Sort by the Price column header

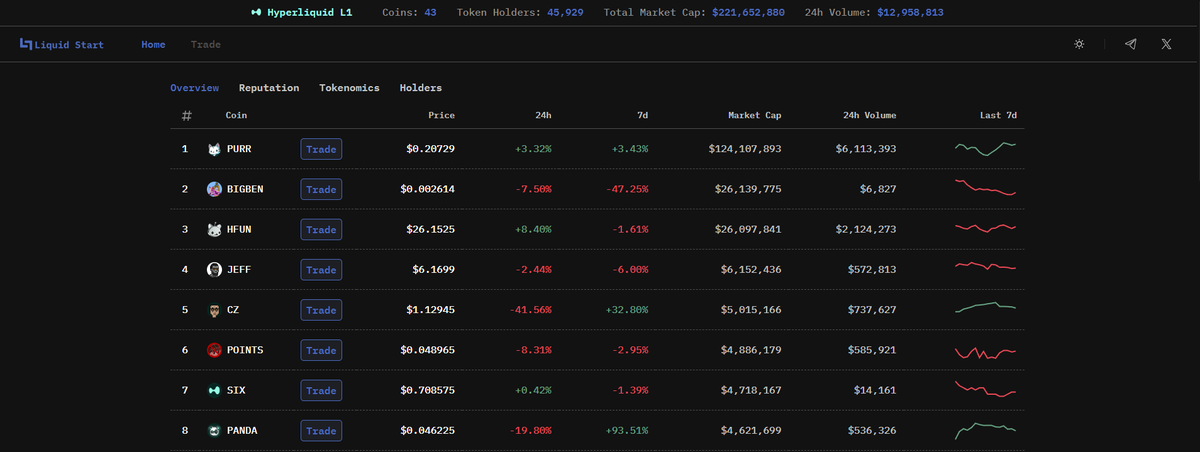(x=441, y=115)
